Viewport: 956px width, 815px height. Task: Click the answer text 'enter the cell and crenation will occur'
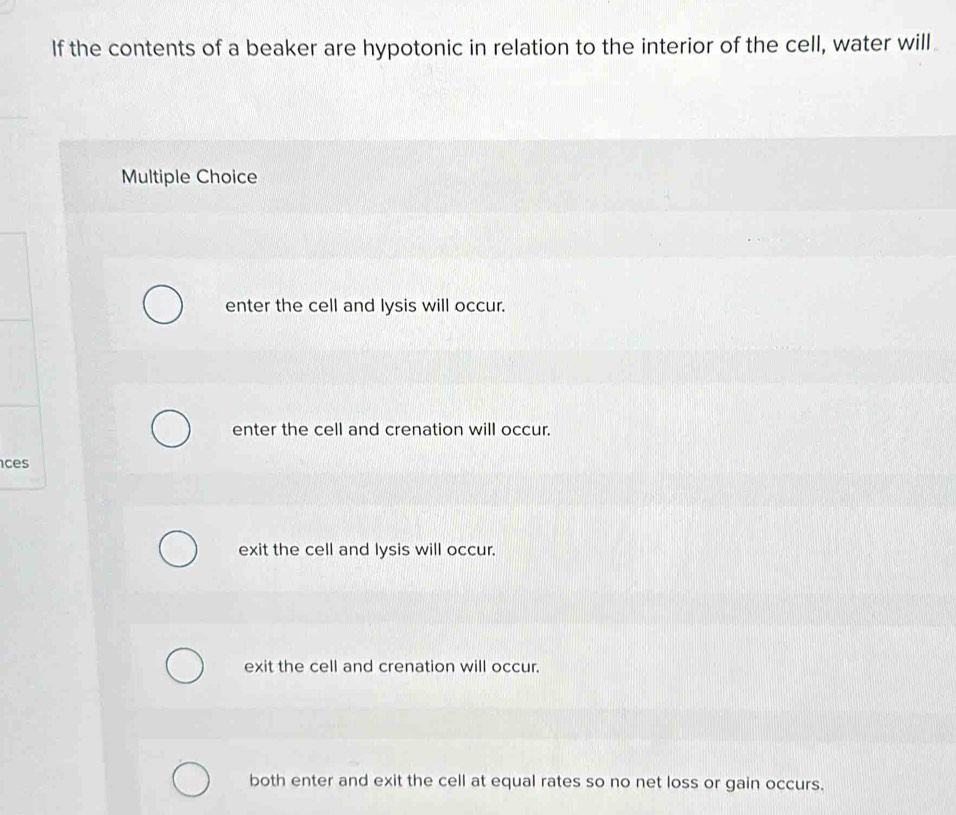(x=390, y=430)
